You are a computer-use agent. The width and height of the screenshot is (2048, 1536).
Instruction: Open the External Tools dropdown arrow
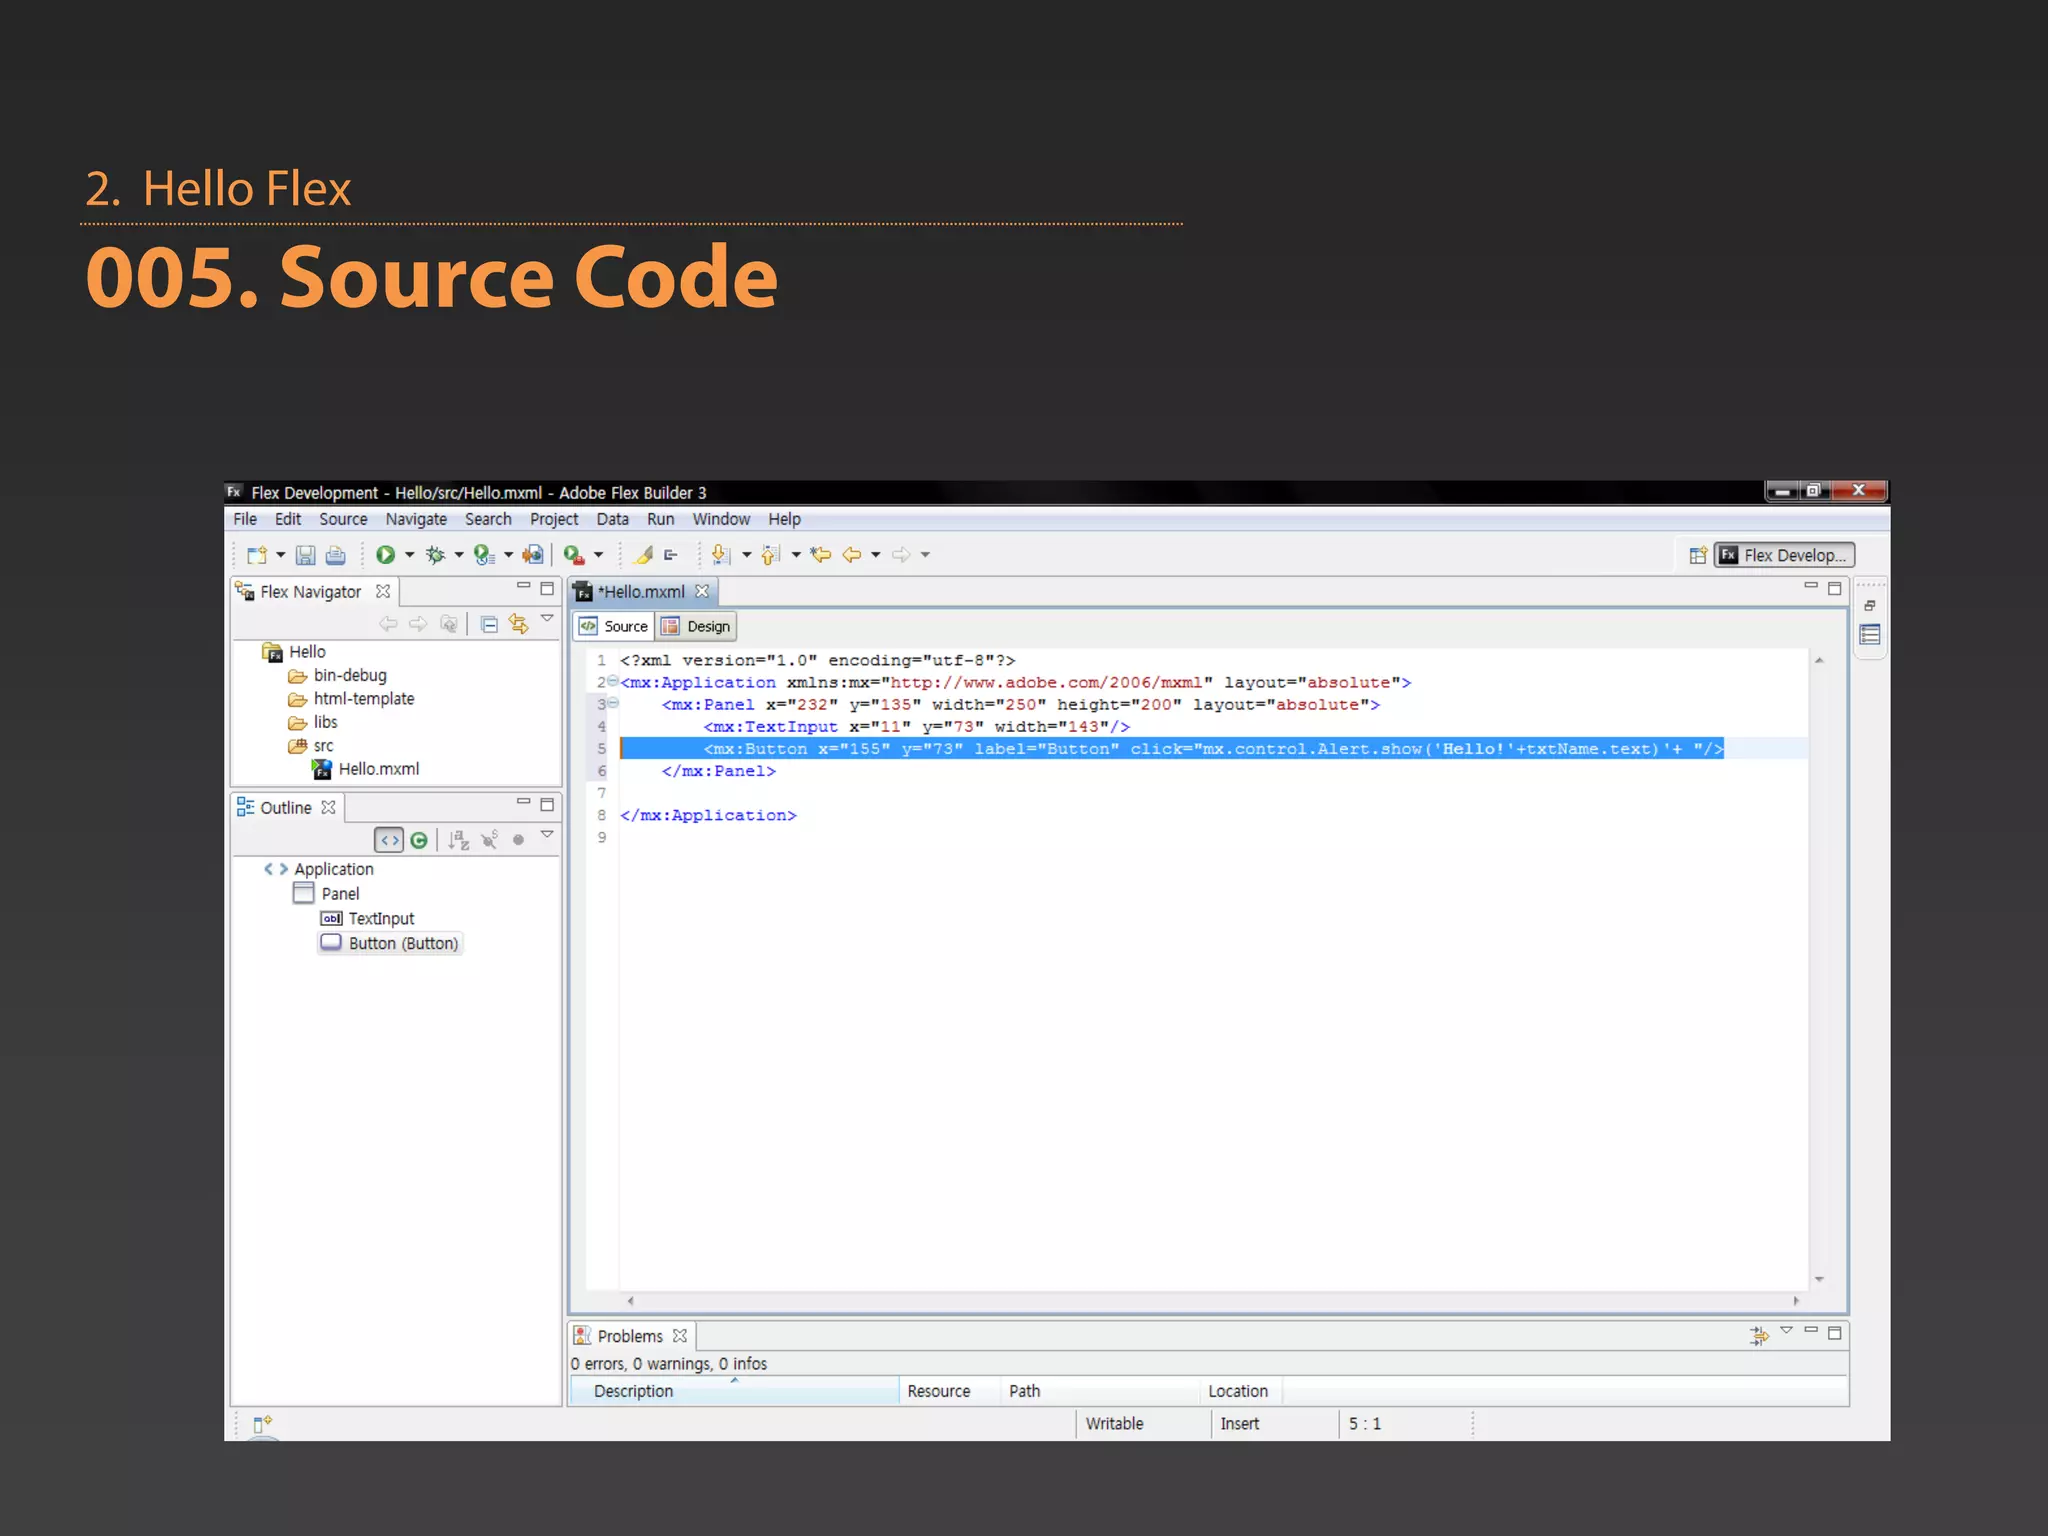(598, 555)
